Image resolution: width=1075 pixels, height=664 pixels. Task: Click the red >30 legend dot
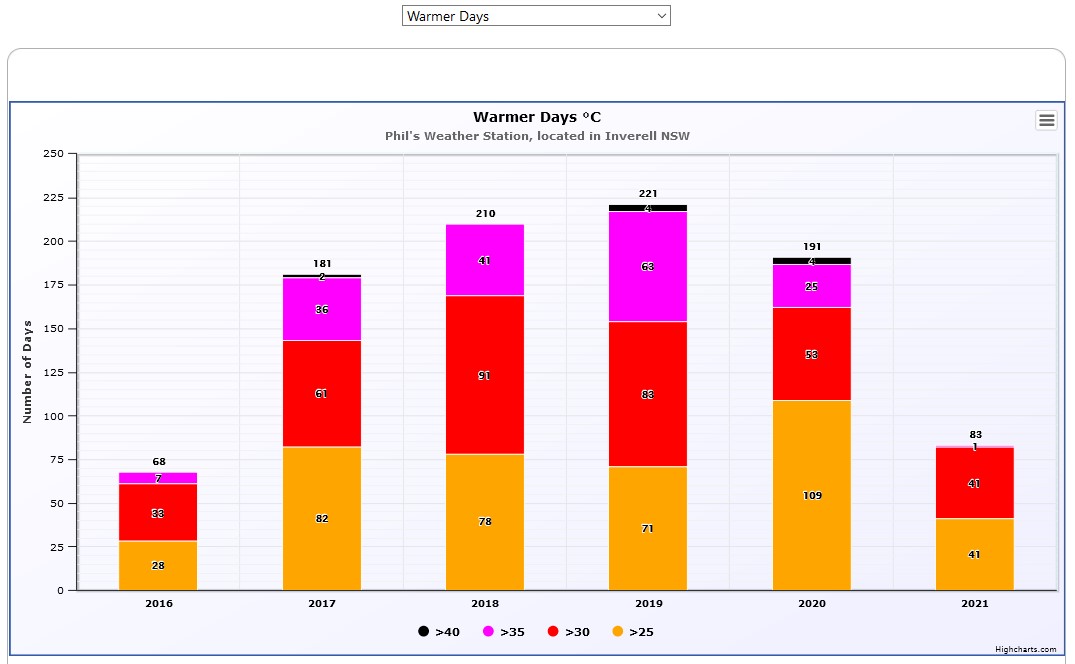[553, 632]
